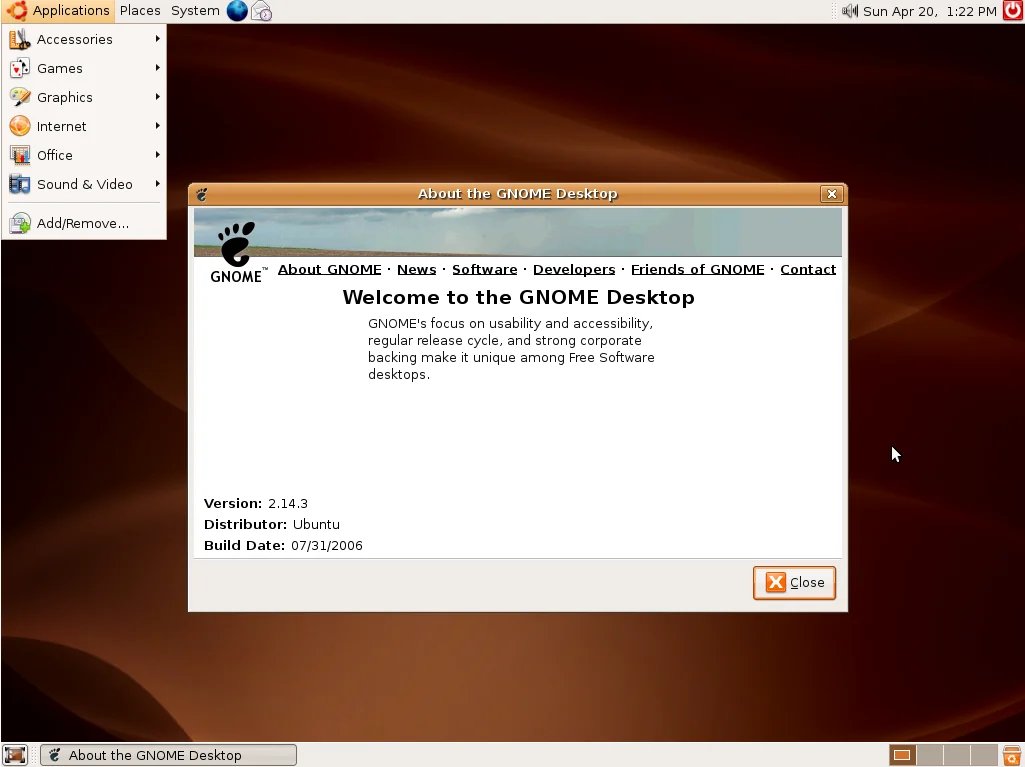Image resolution: width=1025 pixels, height=767 pixels.
Task: Click the Ubuntu logo in top panel
Action: tap(17, 10)
